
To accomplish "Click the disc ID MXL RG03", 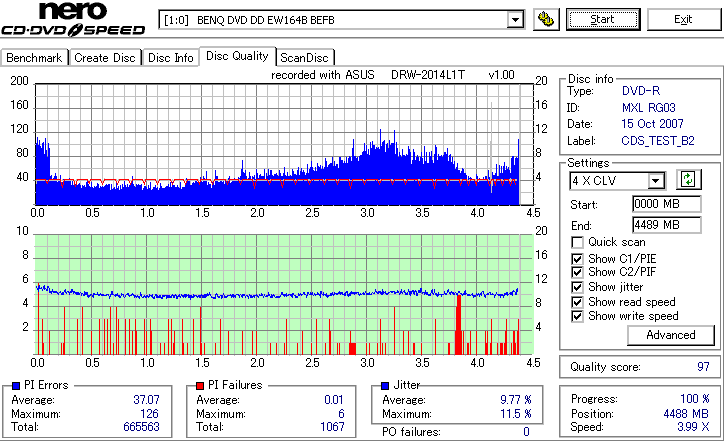I will point(649,108).
